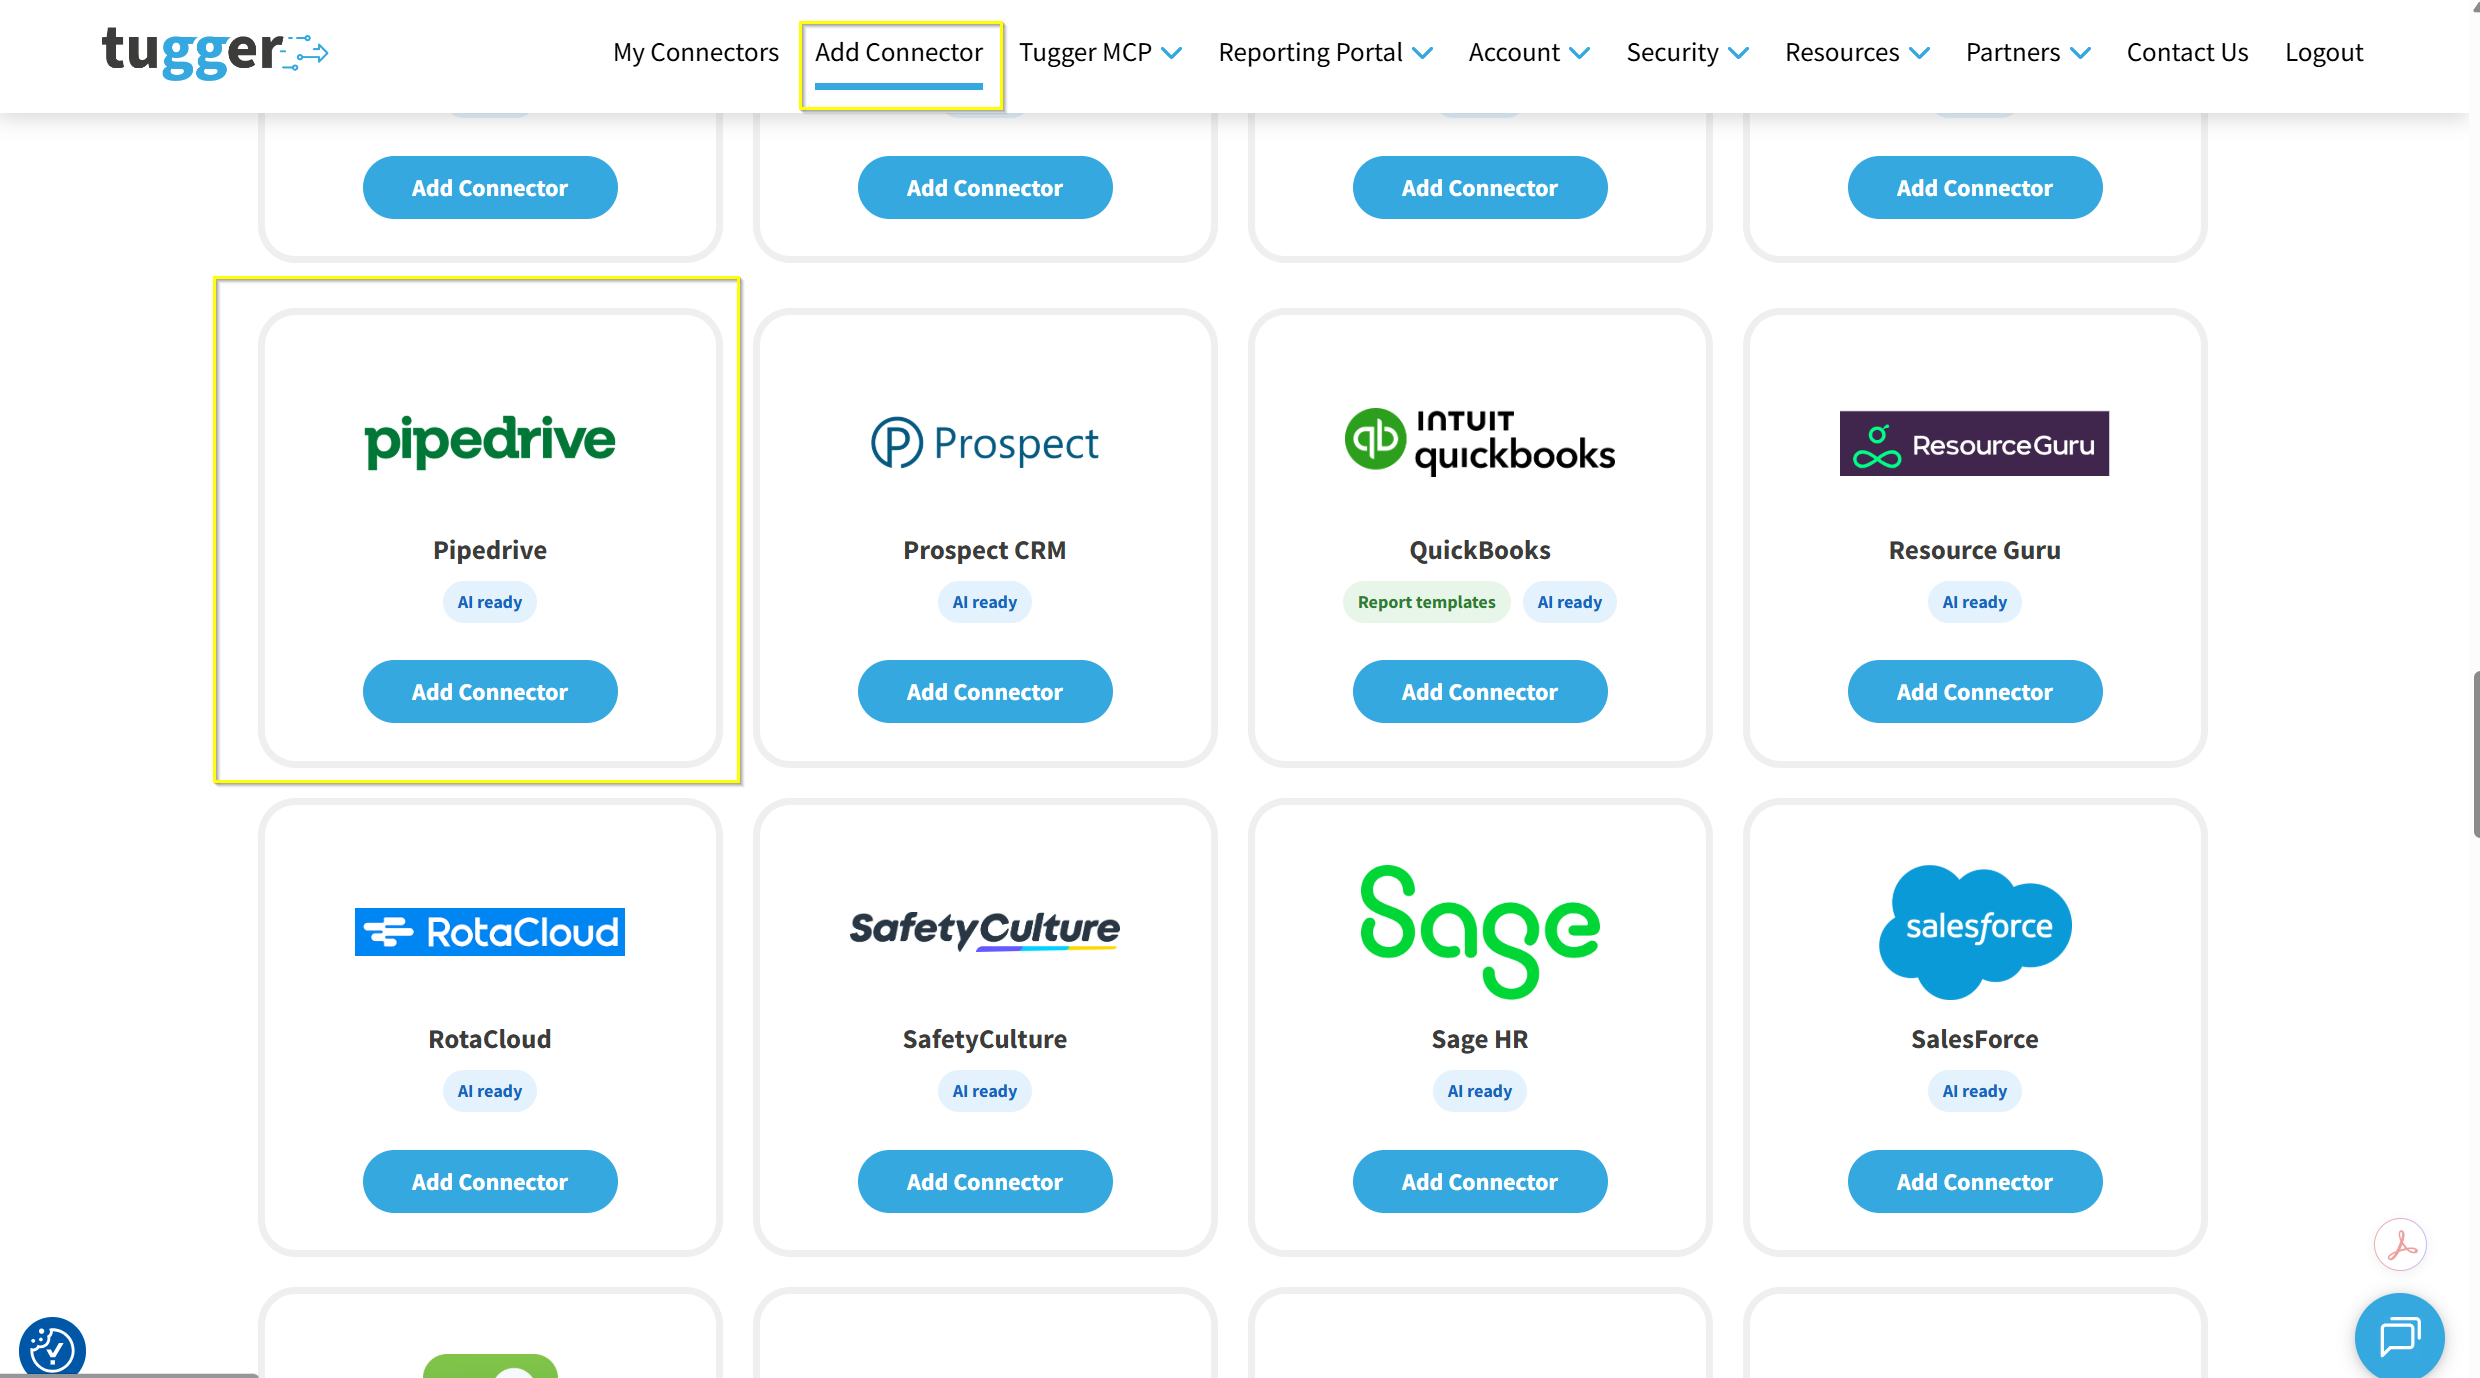
Task: Click the QuickBooks title text
Action: coord(1480,550)
